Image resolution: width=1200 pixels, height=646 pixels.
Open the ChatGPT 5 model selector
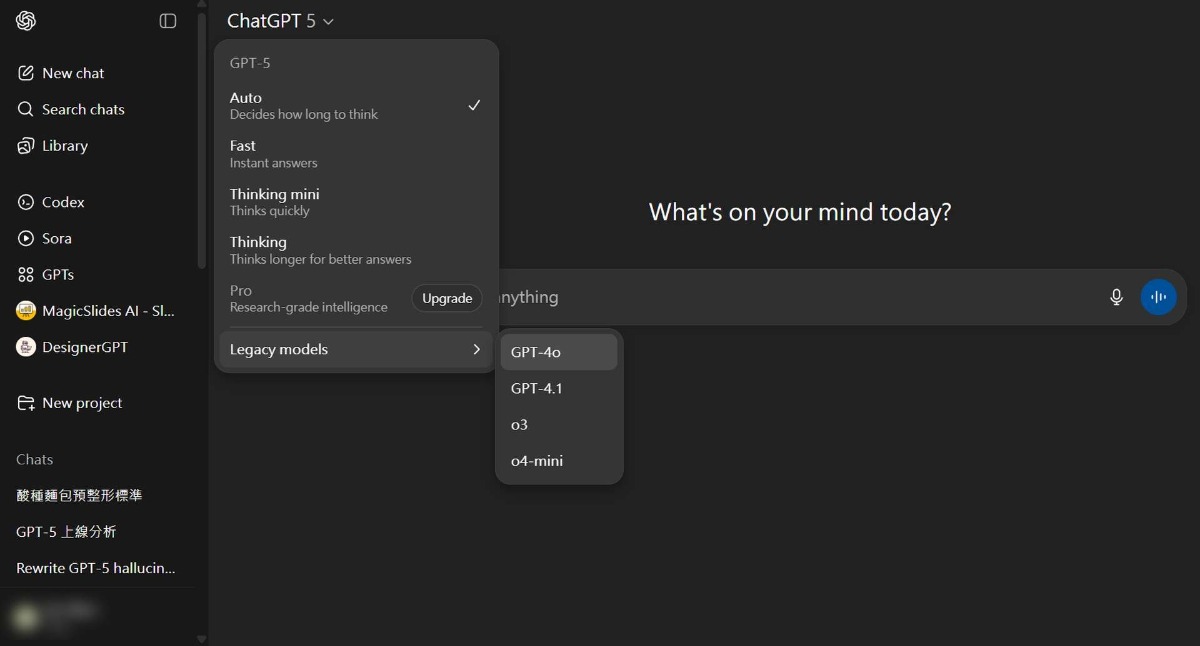(x=281, y=21)
